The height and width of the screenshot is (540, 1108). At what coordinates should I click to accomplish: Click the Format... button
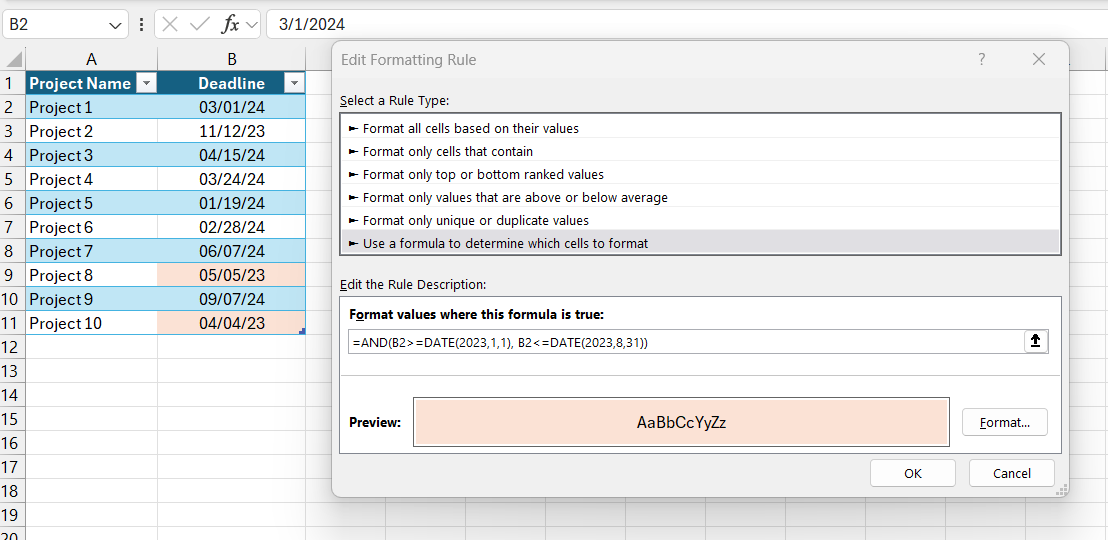click(x=1004, y=423)
